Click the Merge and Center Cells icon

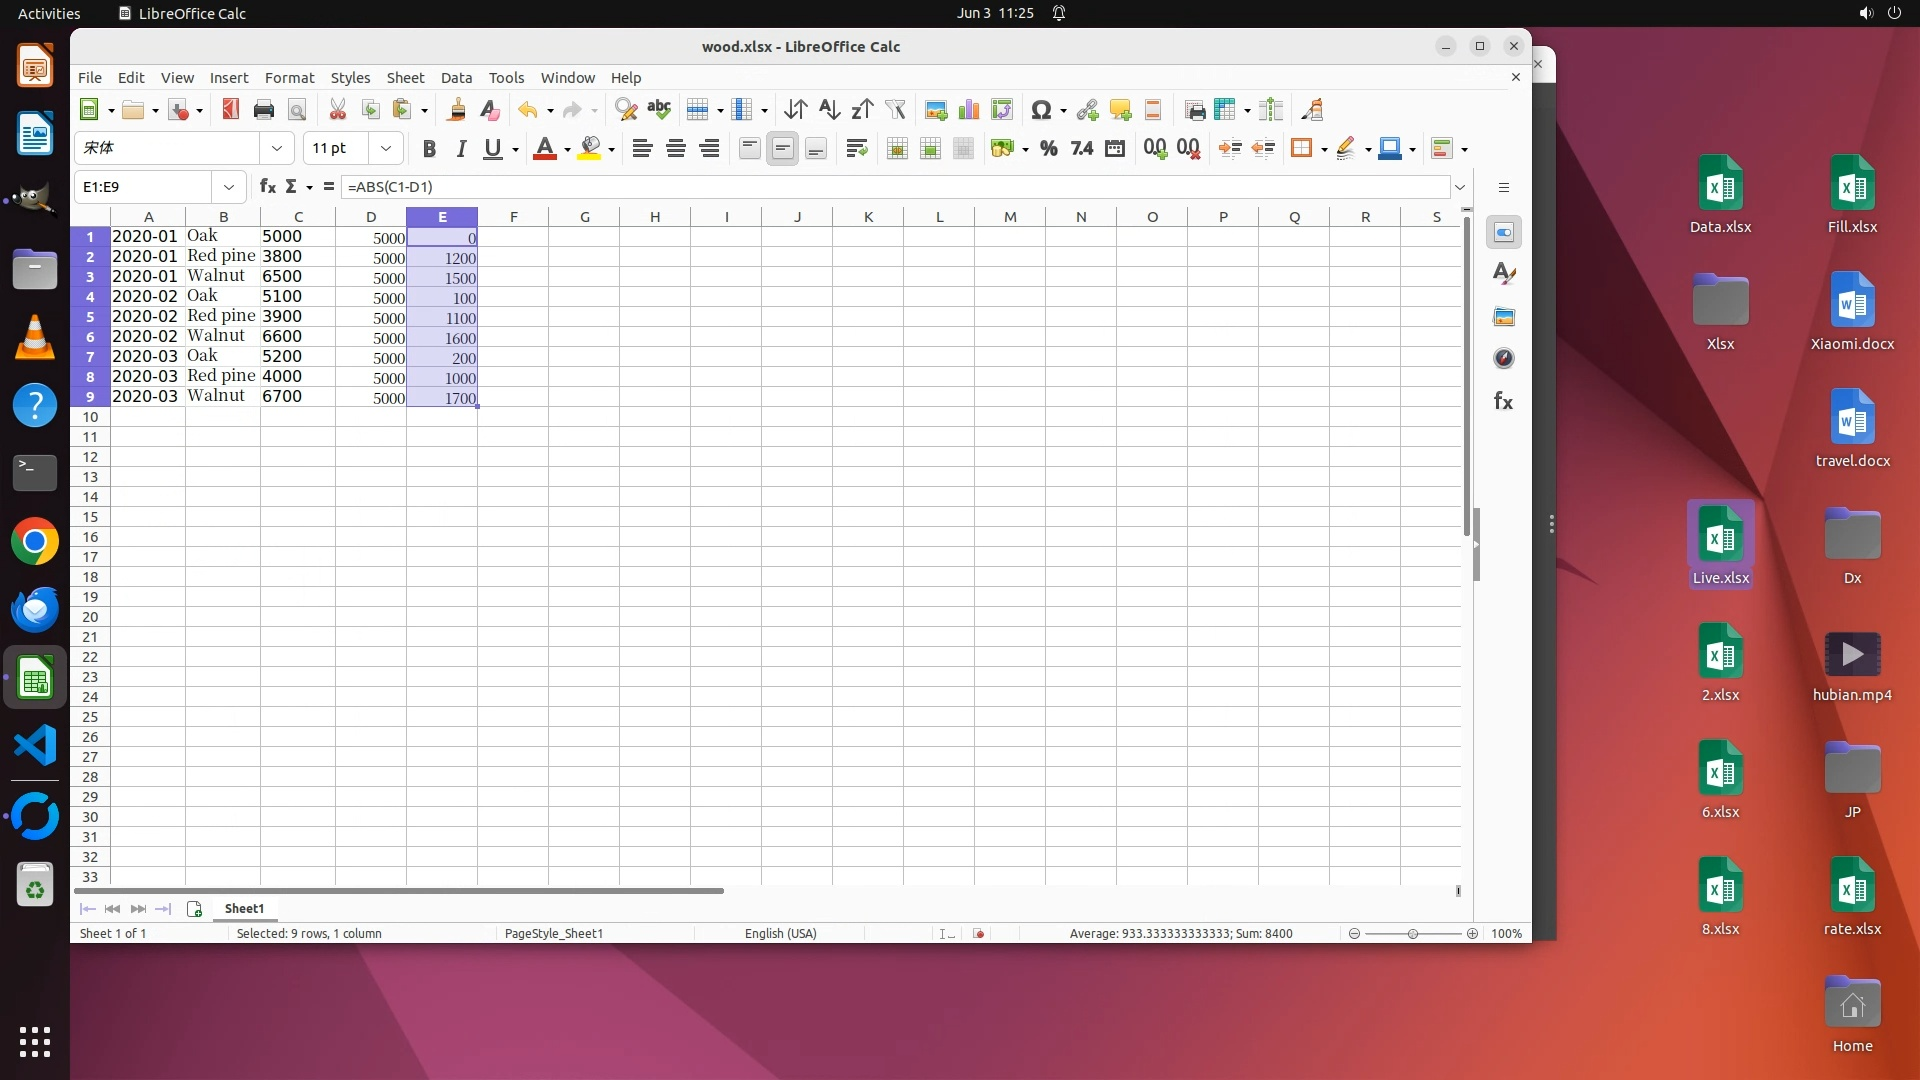pos(897,149)
